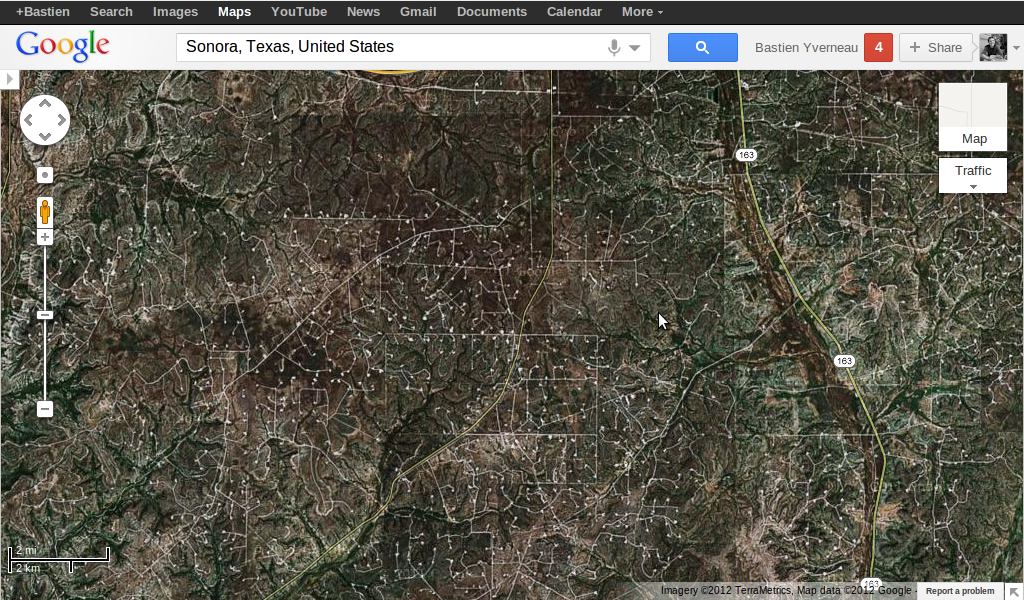This screenshot has width=1024, height=600.
Task: Pan the map up with the arrow
Action: 45,105
